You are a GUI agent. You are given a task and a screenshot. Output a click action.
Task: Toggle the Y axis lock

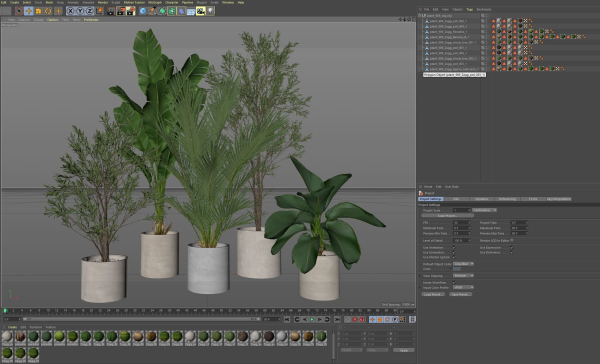[80, 11]
